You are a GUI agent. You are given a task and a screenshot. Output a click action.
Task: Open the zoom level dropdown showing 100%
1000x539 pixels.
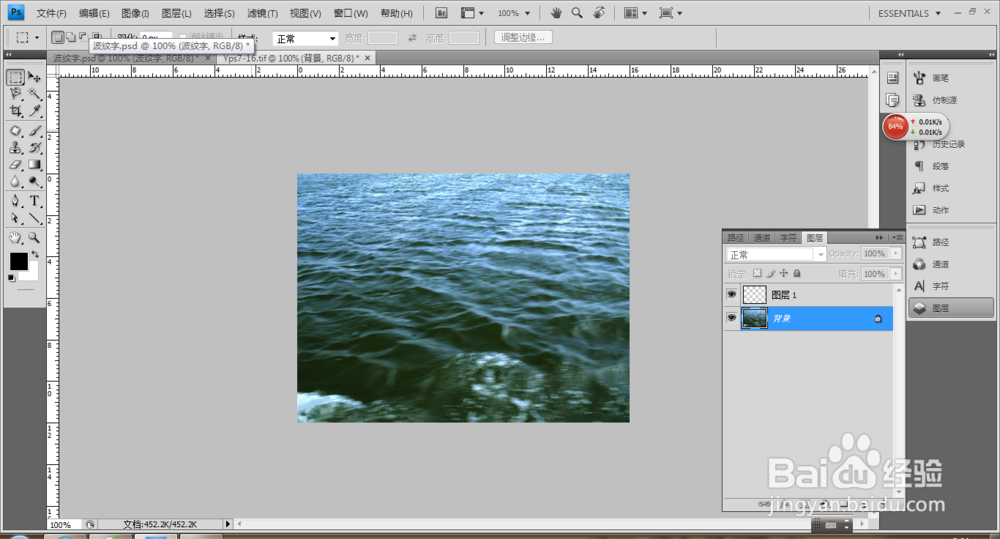pos(514,13)
